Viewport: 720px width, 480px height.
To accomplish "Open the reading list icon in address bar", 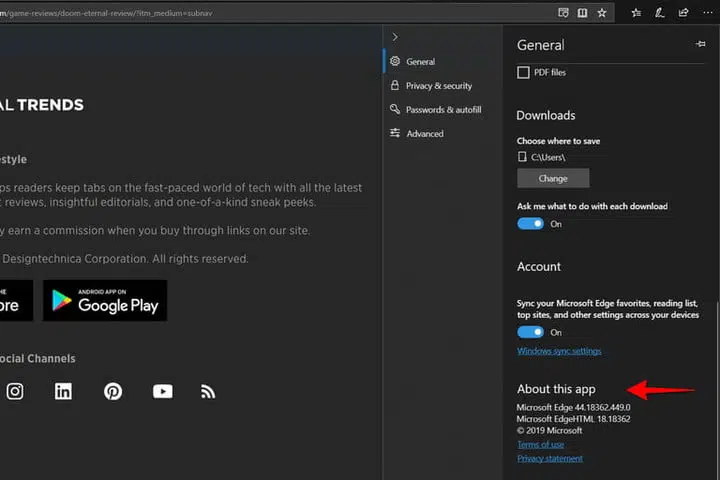I will pyautogui.click(x=563, y=12).
